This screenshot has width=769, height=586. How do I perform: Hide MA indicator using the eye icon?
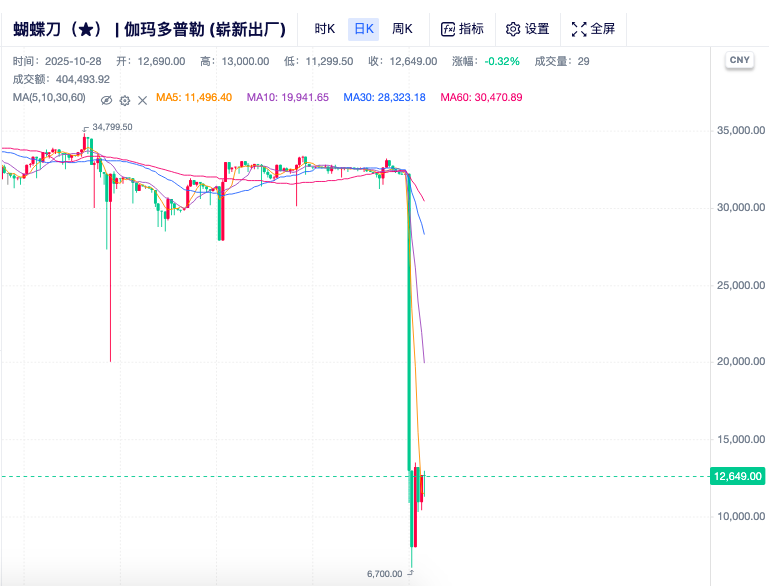(x=106, y=99)
